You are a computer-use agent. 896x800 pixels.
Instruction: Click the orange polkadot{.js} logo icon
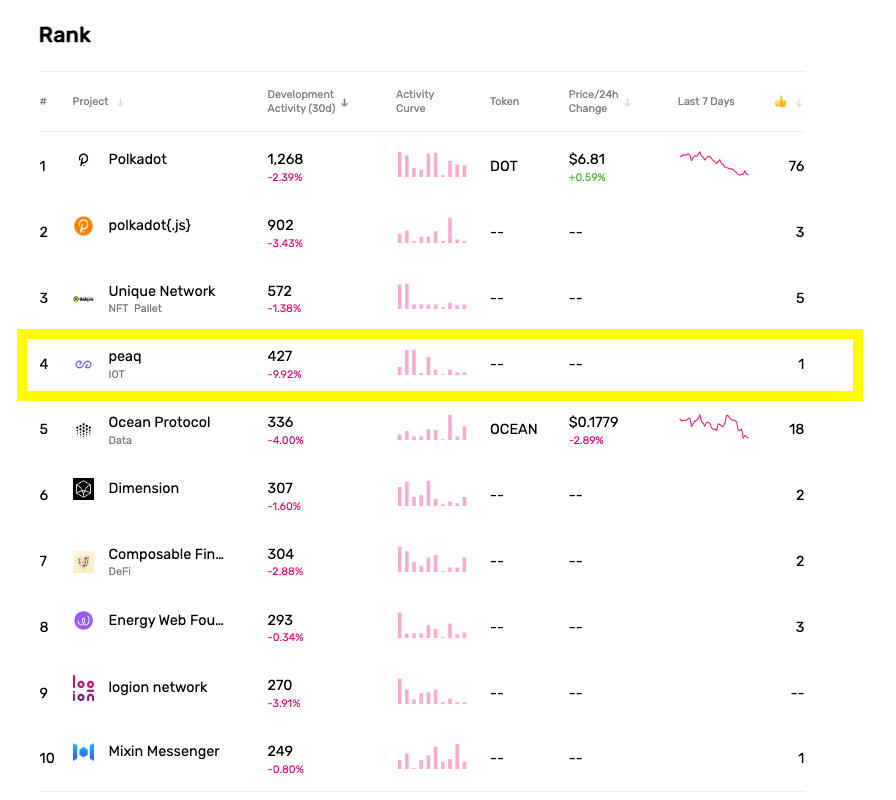tap(83, 226)
